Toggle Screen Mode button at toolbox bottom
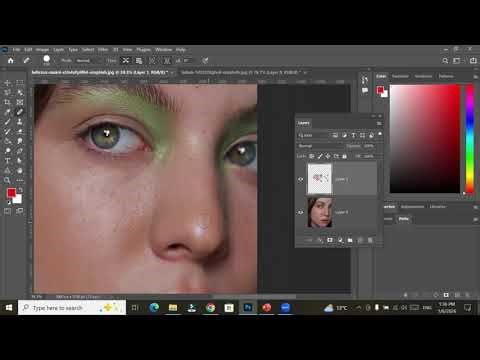Image resolution: width=480 pixels, height=360 pixels. 20,211
